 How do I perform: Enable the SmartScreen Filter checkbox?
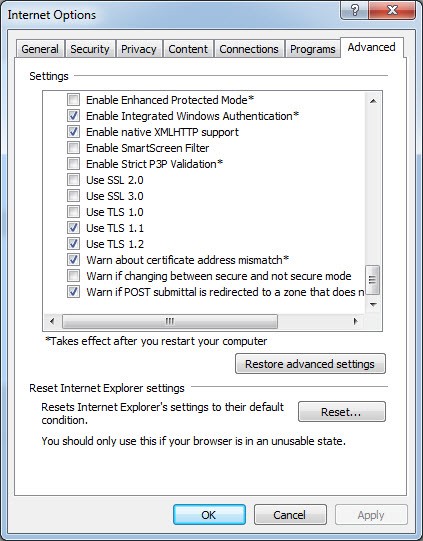[73, 148]
